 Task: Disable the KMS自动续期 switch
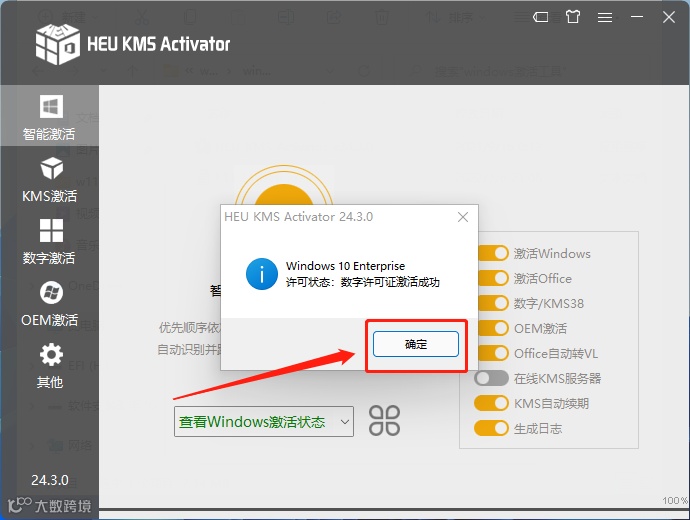(x=491, y=403)
